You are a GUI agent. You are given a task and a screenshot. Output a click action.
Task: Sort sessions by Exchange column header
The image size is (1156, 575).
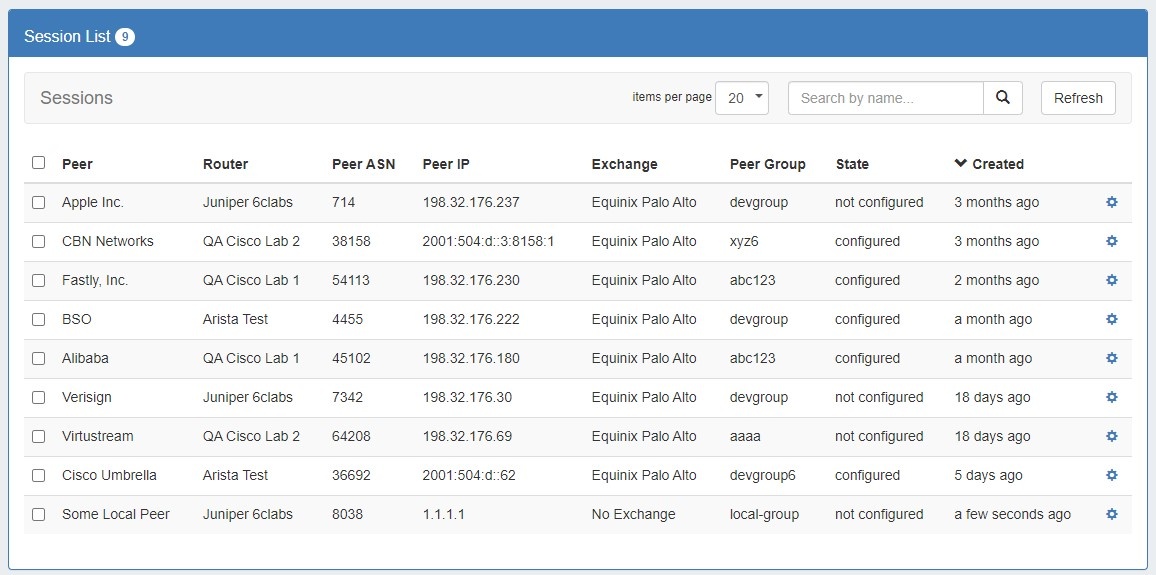click(624, 164)
